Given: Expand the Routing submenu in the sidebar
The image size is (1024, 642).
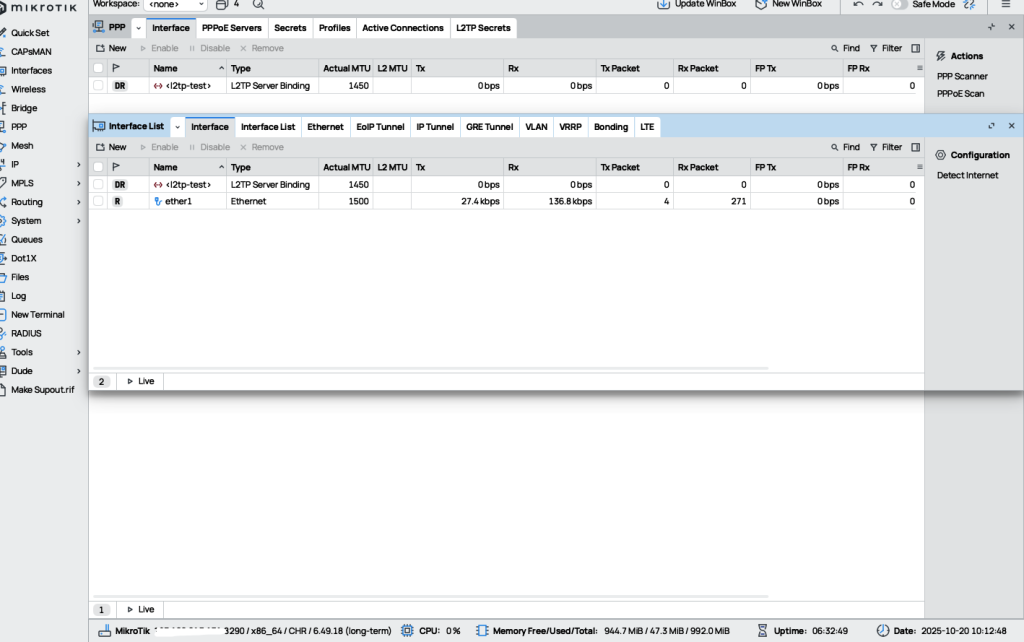Looking at the screenshot, I should pos(79,202).
